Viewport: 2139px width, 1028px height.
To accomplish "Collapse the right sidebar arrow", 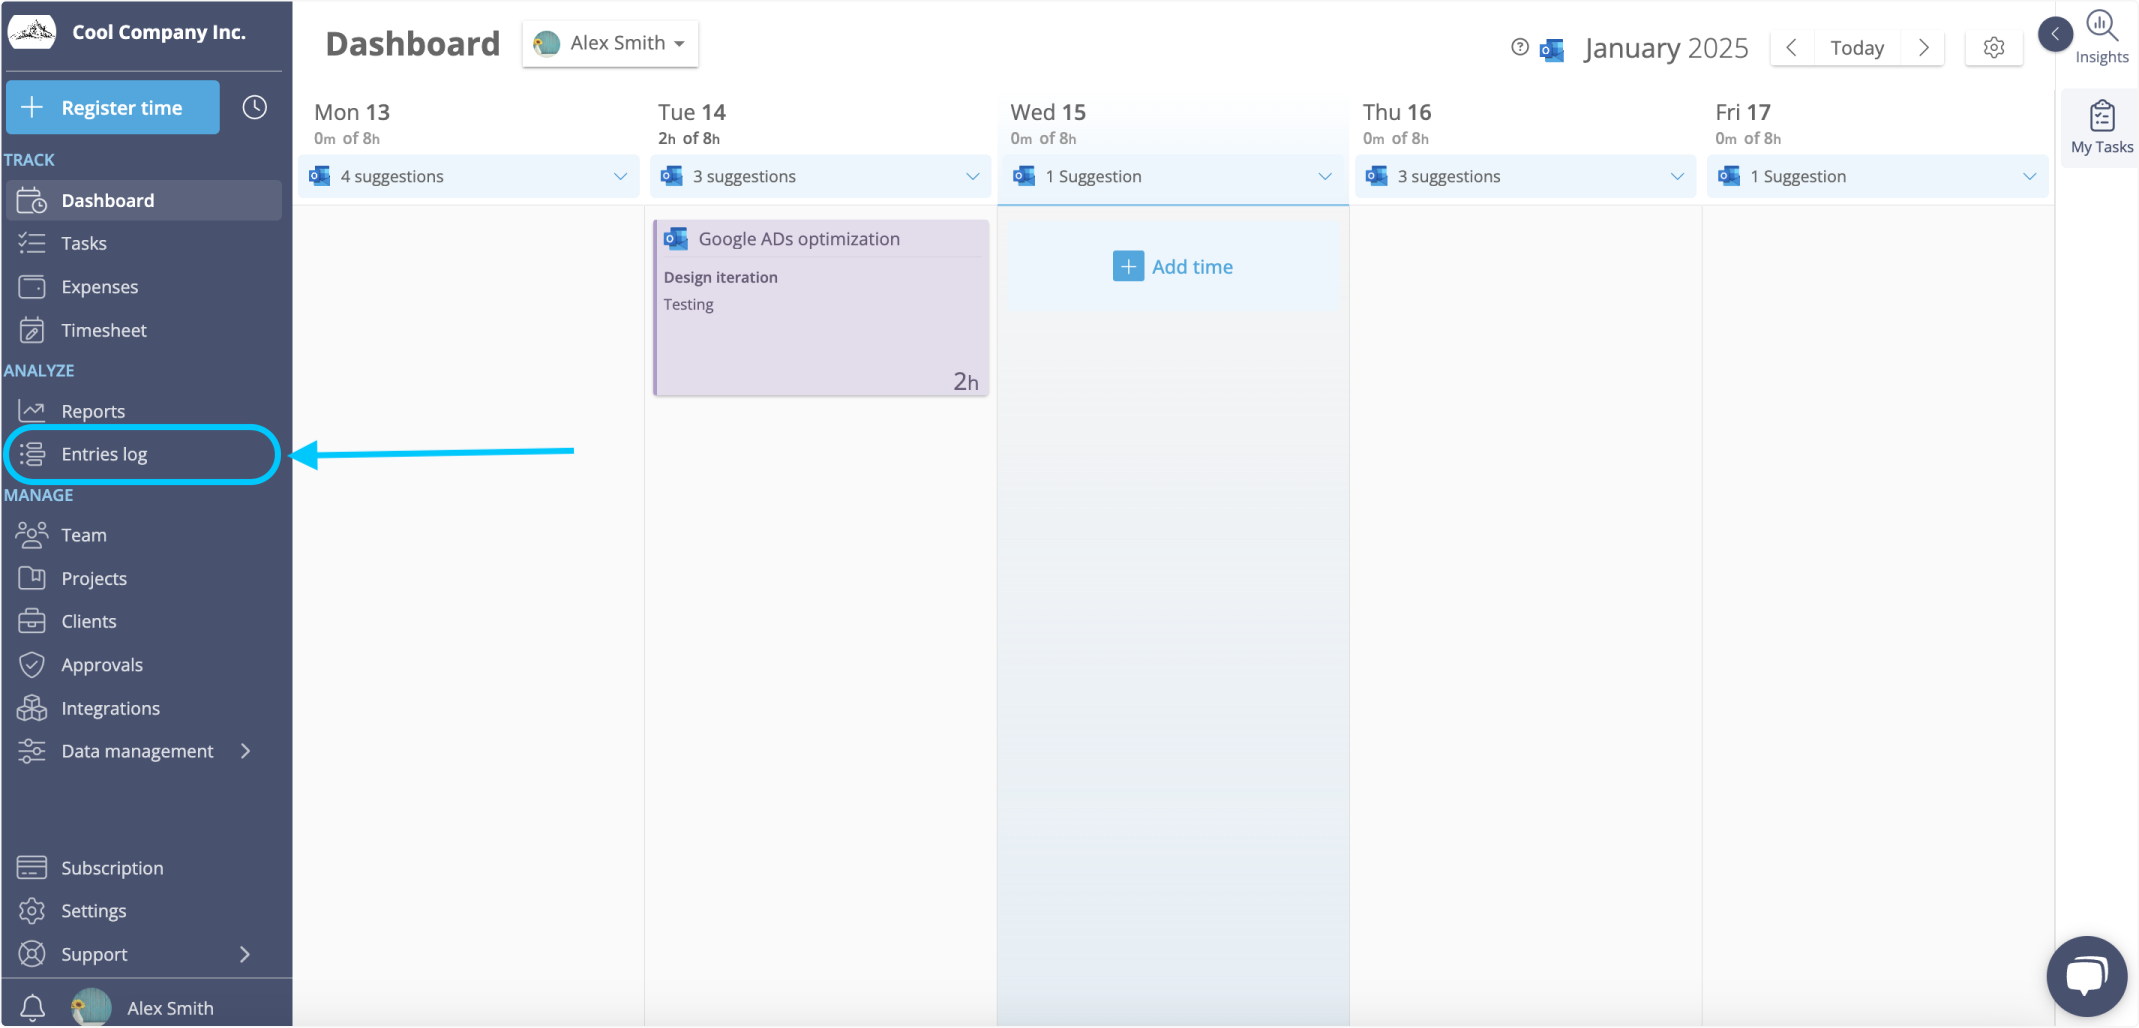I will point(2054,34).
